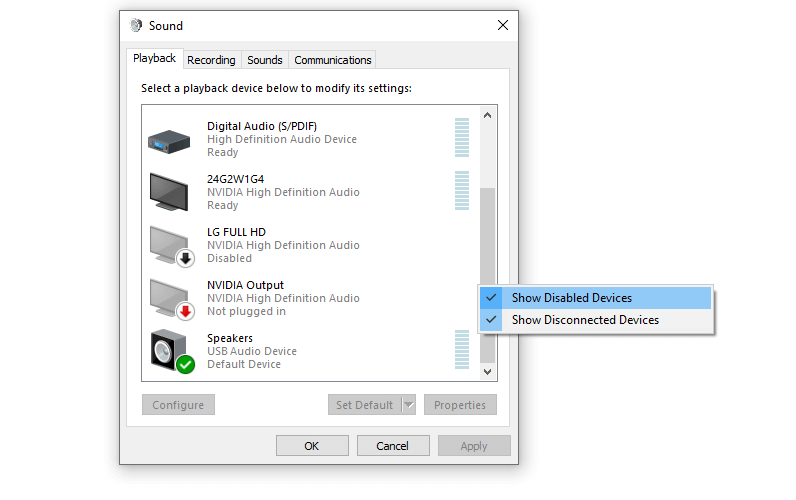Switch to the Communications tab
Image resolution: width=796 pixels, height=500 pixels.
click(x=333, y=60)
